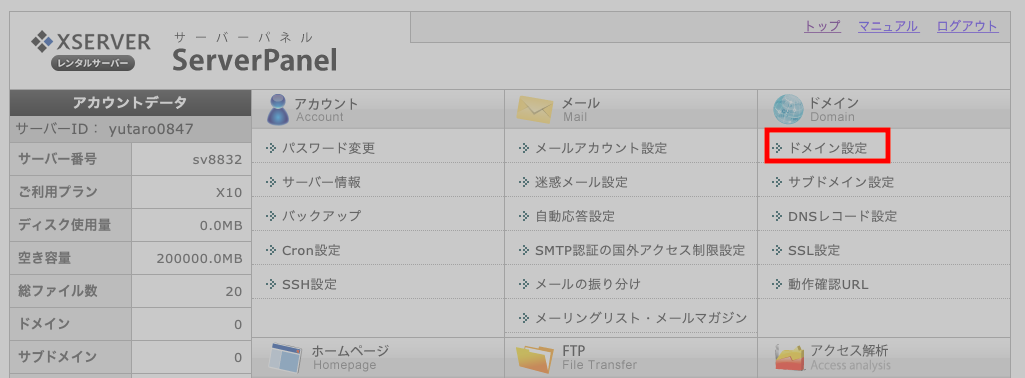Open the マニュアル link
This screenshot has height=378, width=1025.
click(888, 26)
